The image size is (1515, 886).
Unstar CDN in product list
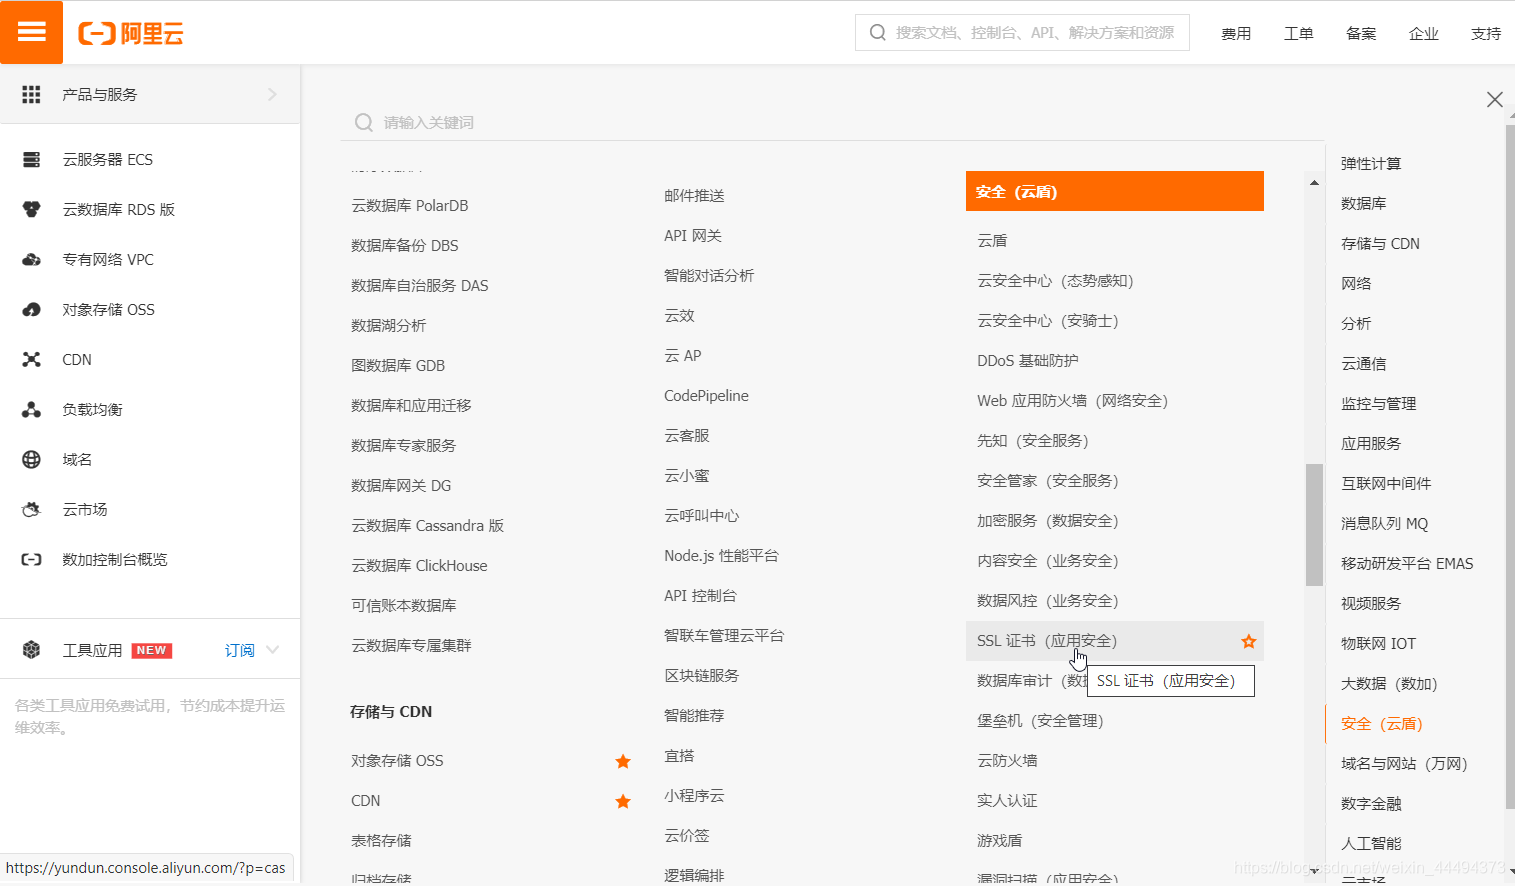tap(623, 802)
